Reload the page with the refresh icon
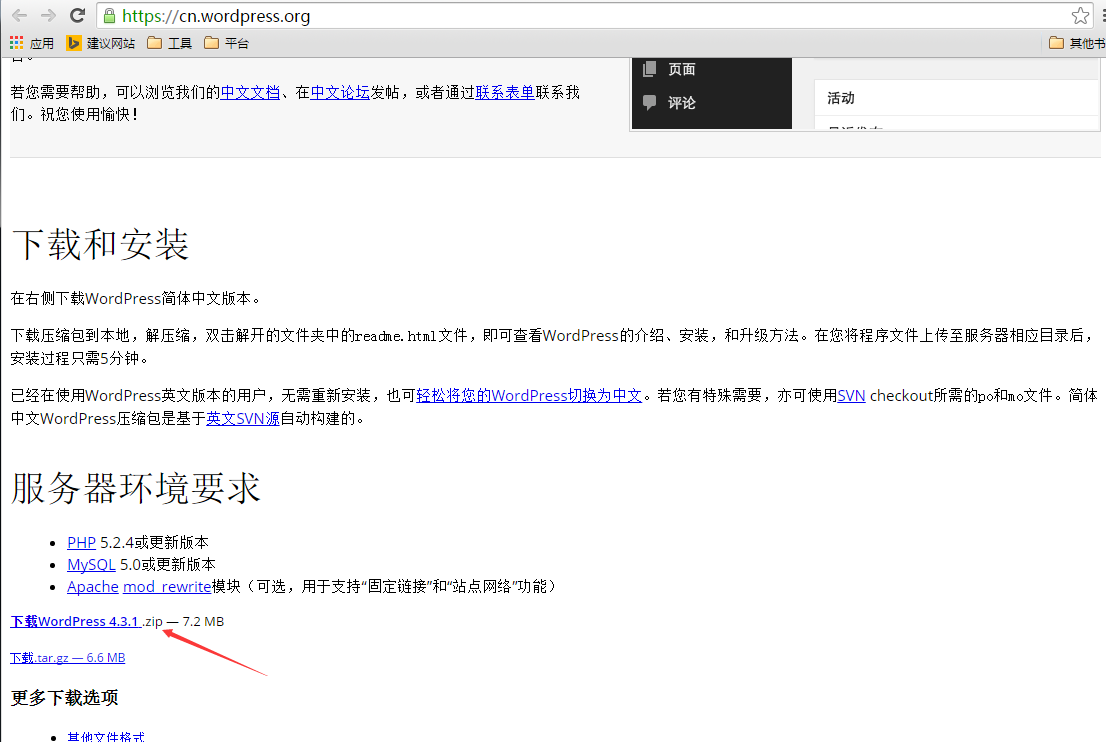Image resolution: width=1106 pixels, height=742 pixels. (x=77, y=16)
